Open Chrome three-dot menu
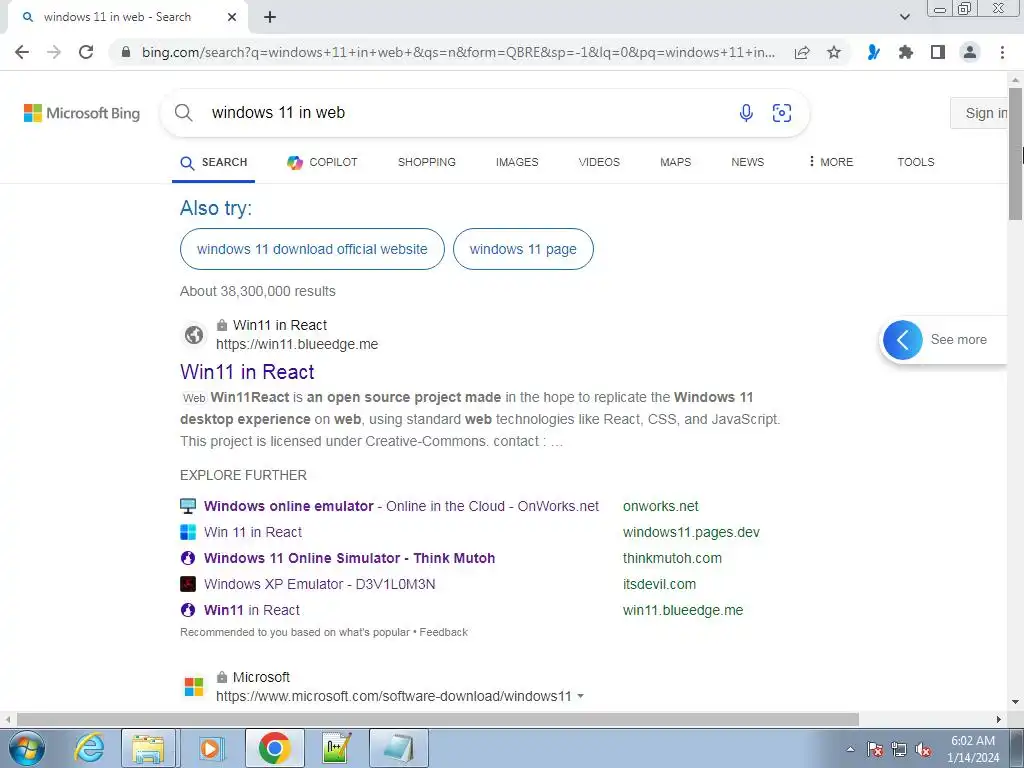The image size is (1024, 768). pos(1002,52)
